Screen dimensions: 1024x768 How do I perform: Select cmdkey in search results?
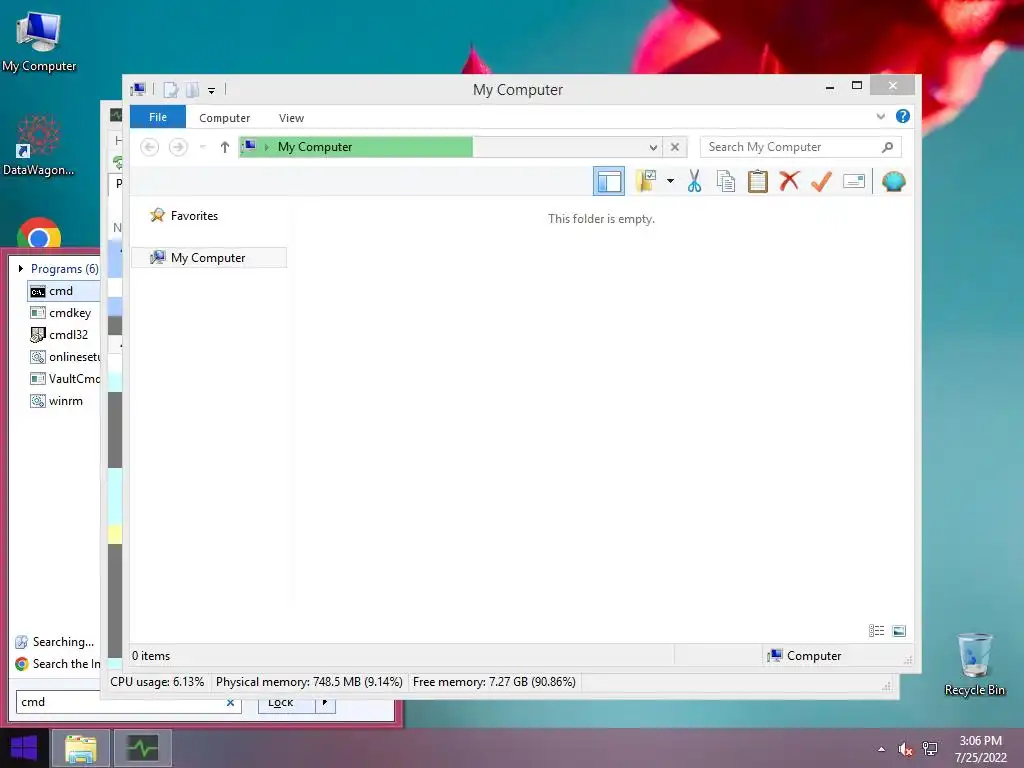tap(63, 313)
